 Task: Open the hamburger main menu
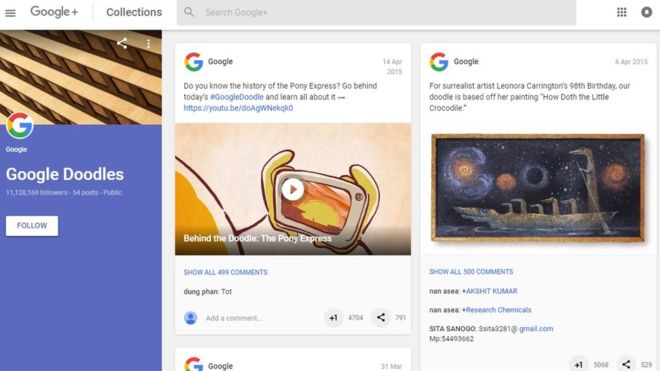[x=10, y=13]
